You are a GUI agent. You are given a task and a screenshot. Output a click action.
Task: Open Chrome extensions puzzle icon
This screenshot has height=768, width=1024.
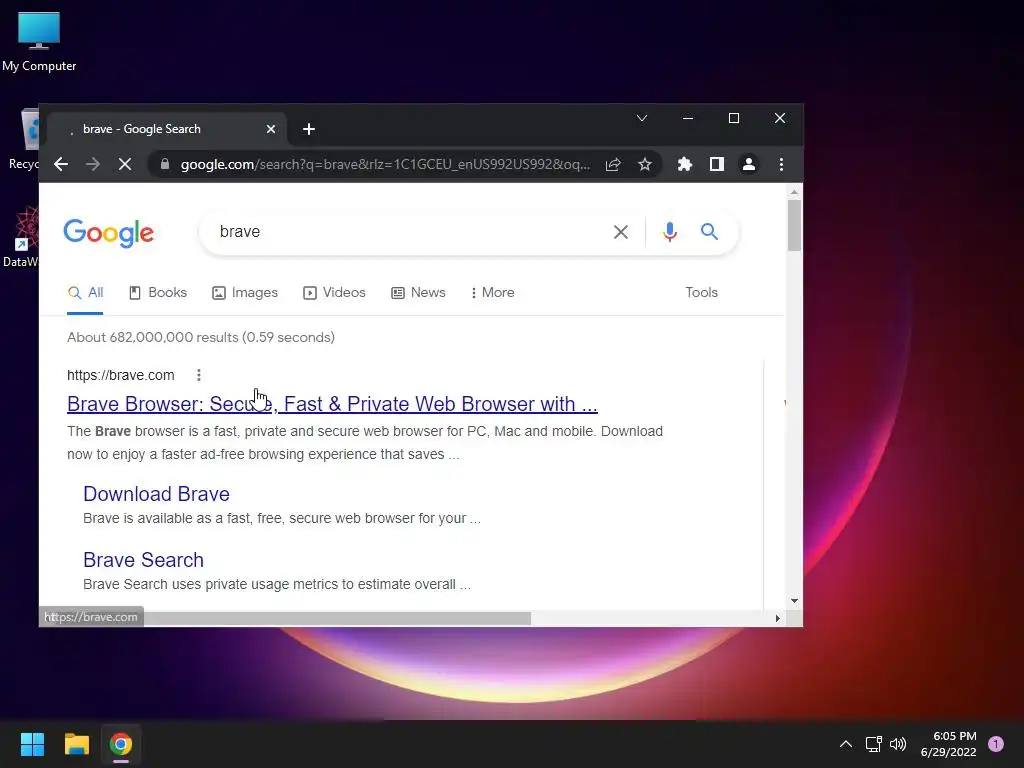[x=684, y=164]
